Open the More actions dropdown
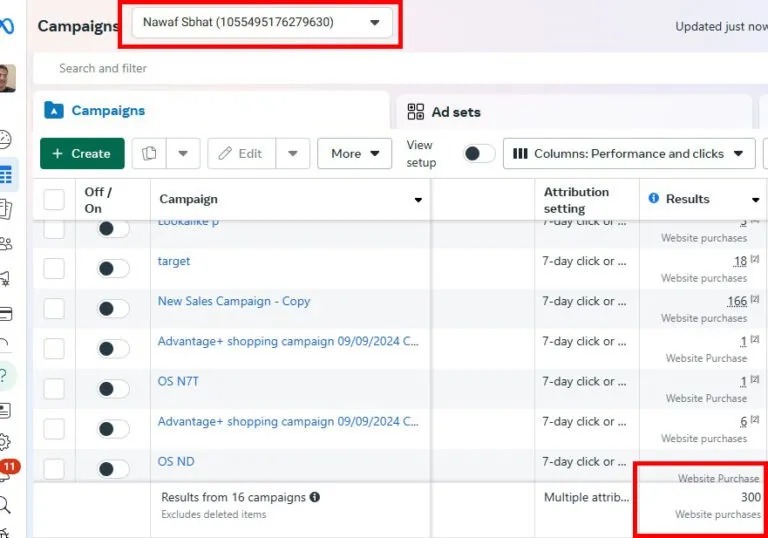Viewport: 768px width, 538px height. [x=354, y=153]
